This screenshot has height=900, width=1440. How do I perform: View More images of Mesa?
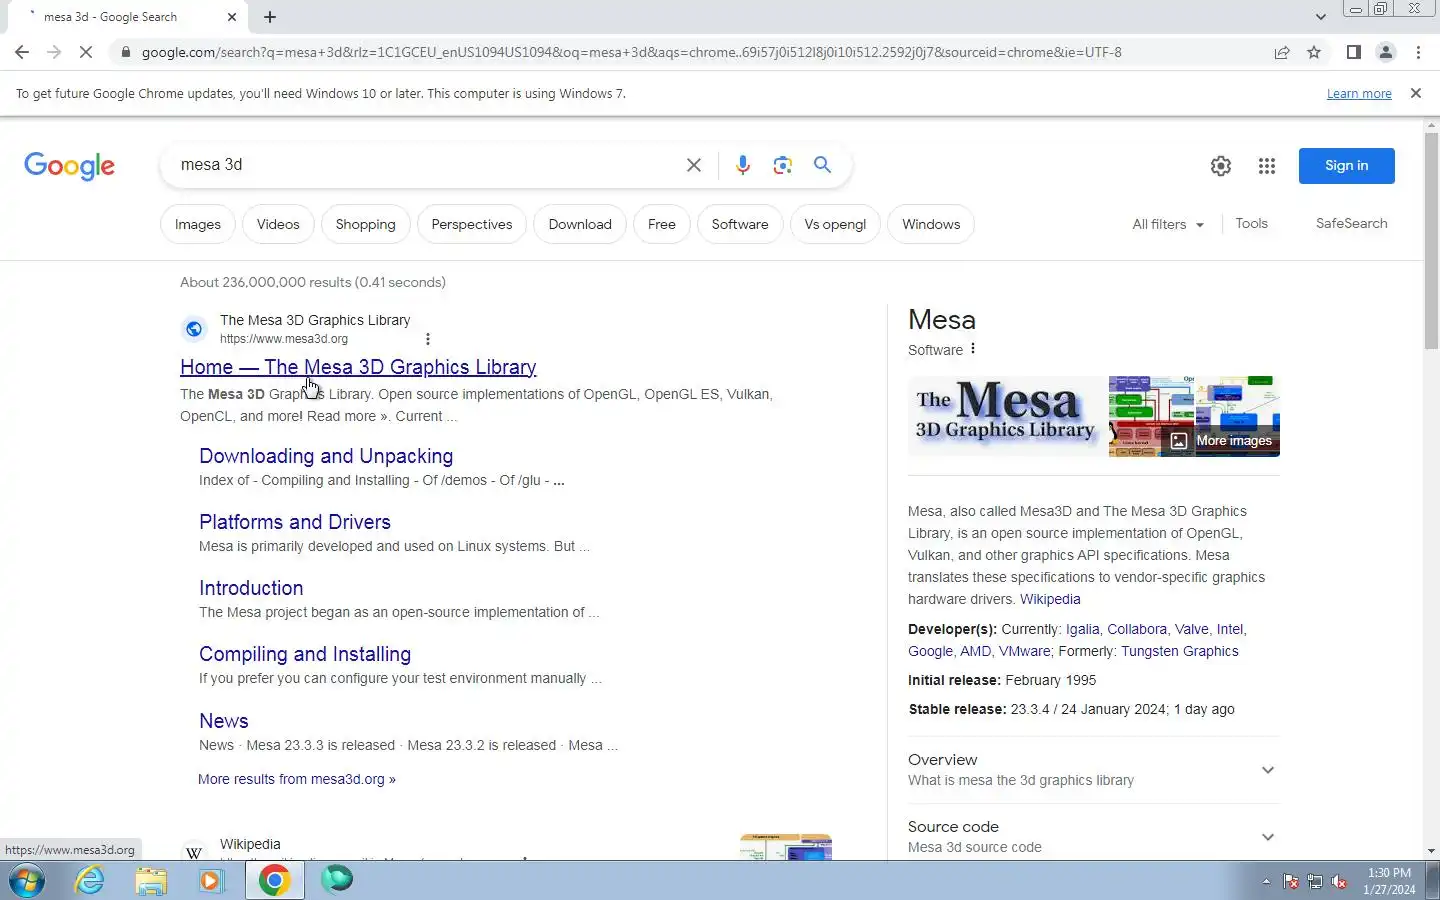1223,441
